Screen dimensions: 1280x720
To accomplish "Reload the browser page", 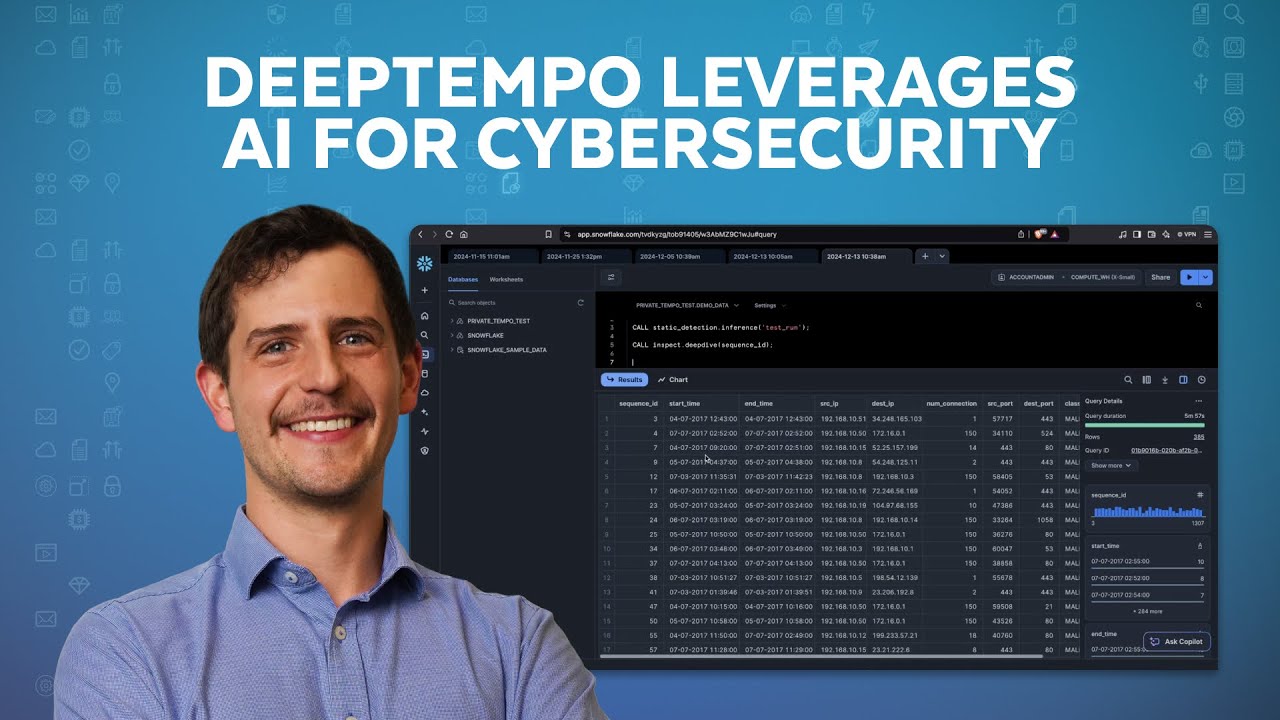I will [449, 234].
